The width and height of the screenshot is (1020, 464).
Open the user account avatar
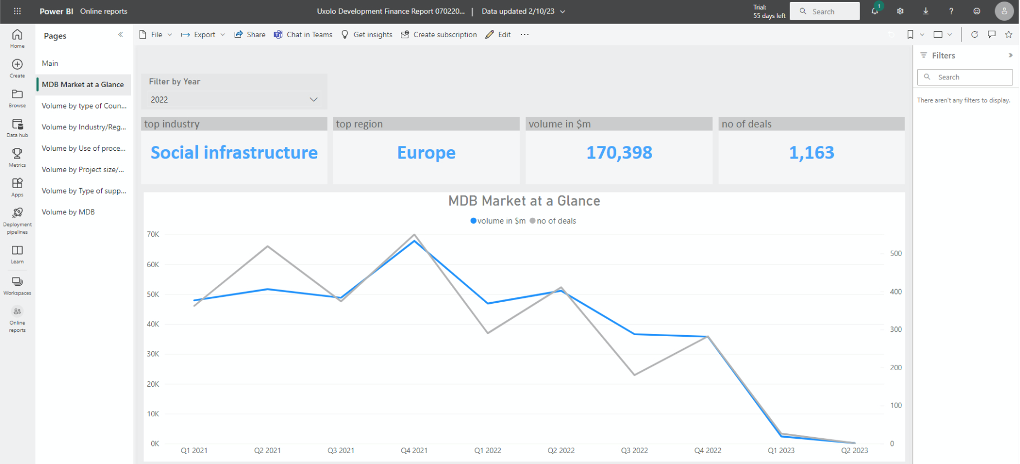click(x=1004, y=12)
